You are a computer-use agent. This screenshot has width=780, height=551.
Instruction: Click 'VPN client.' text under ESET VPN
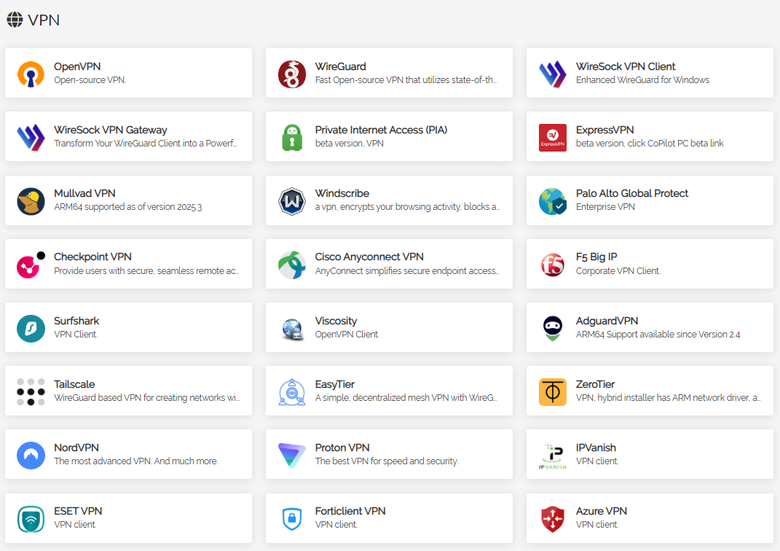tap(75, 525)
